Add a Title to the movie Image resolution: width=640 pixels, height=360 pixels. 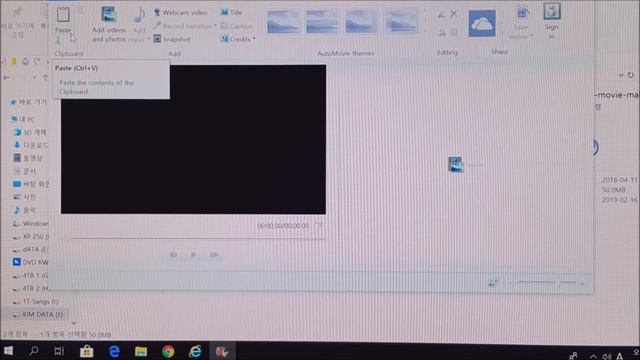click(x=231, y=13)
